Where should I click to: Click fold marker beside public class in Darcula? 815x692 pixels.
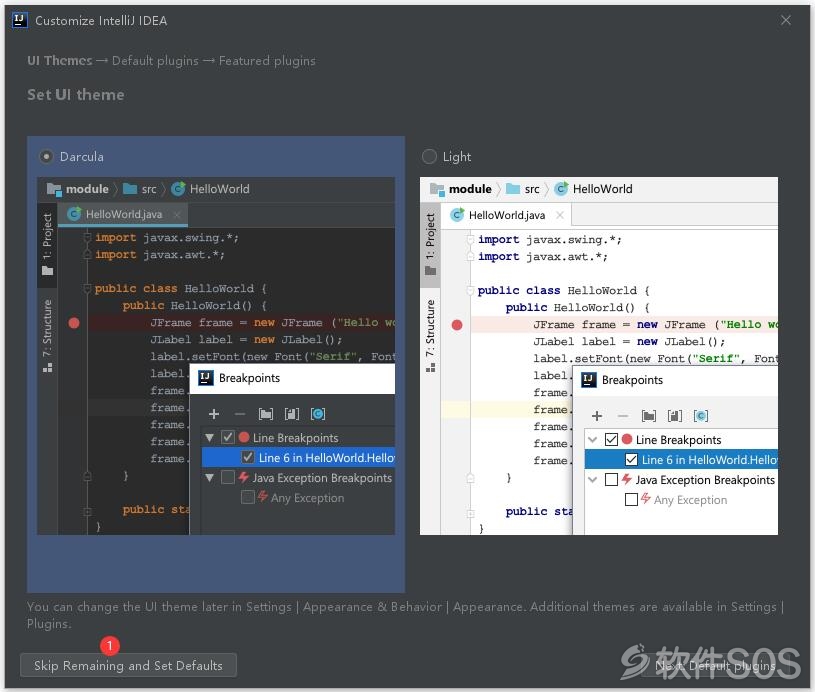[87, 289]
